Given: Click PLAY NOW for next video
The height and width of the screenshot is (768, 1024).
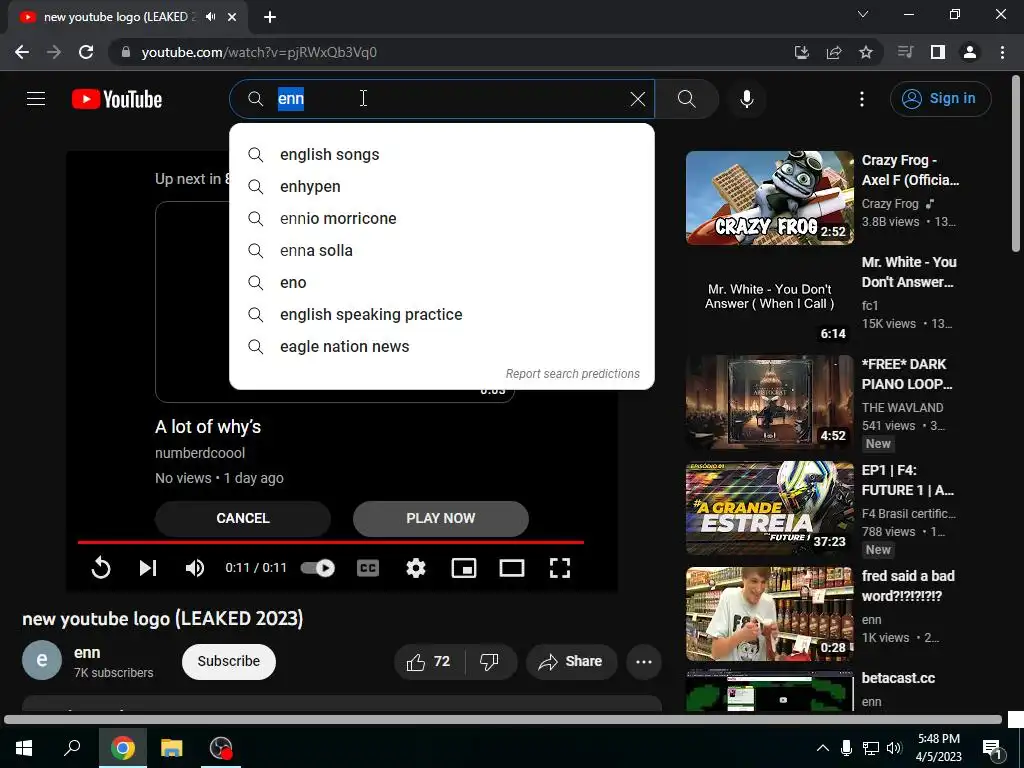Looking at the screenshot, I should (x=441, y=519).
